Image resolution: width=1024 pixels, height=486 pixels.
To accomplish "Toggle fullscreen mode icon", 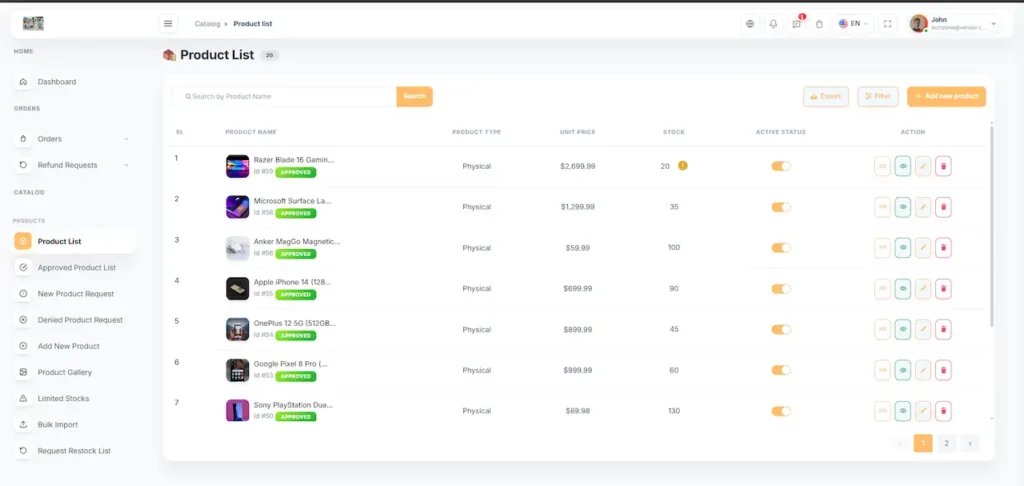I will [887, 24].
